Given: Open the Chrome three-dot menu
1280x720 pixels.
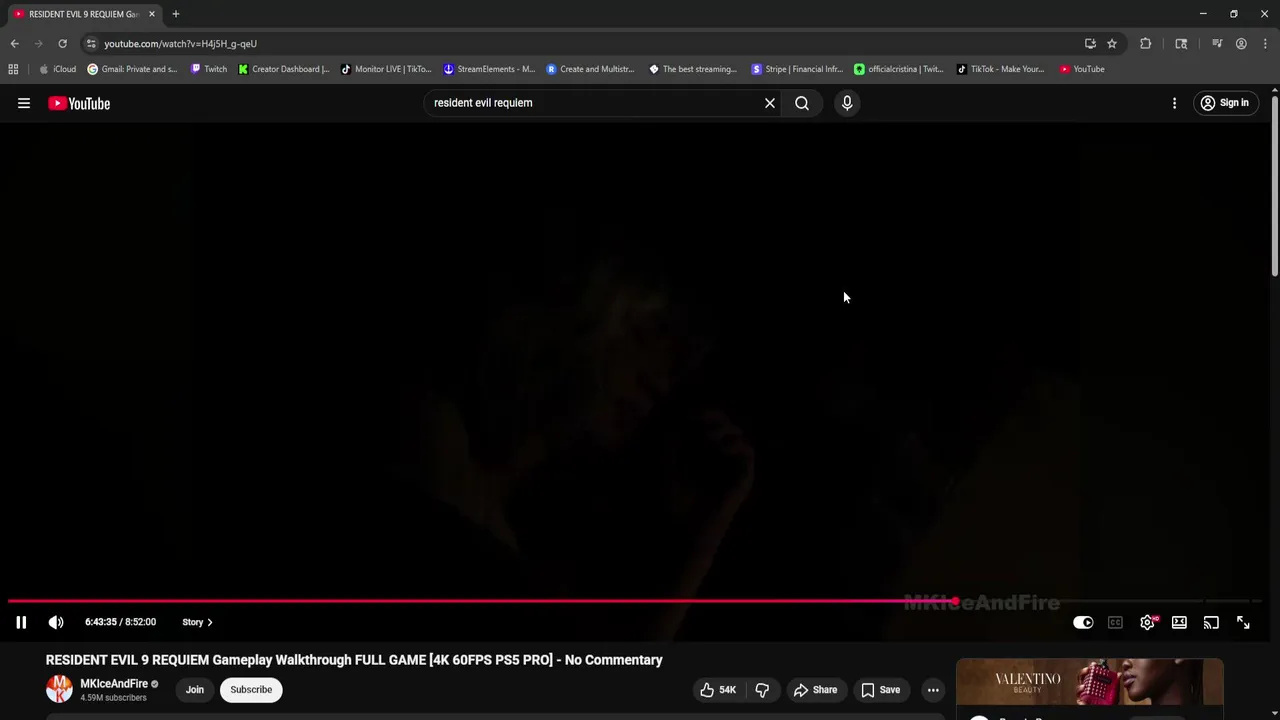Looking at the screenshot, I should click(x=1265, y=44).
